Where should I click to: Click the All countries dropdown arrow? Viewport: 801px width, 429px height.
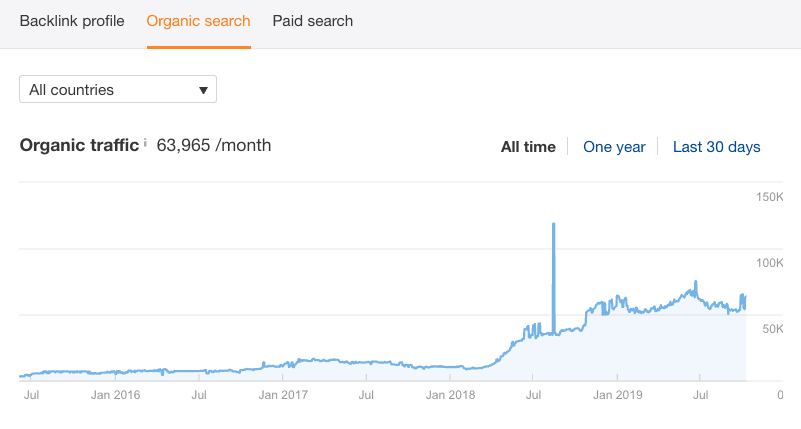click(x=203, y=90)
